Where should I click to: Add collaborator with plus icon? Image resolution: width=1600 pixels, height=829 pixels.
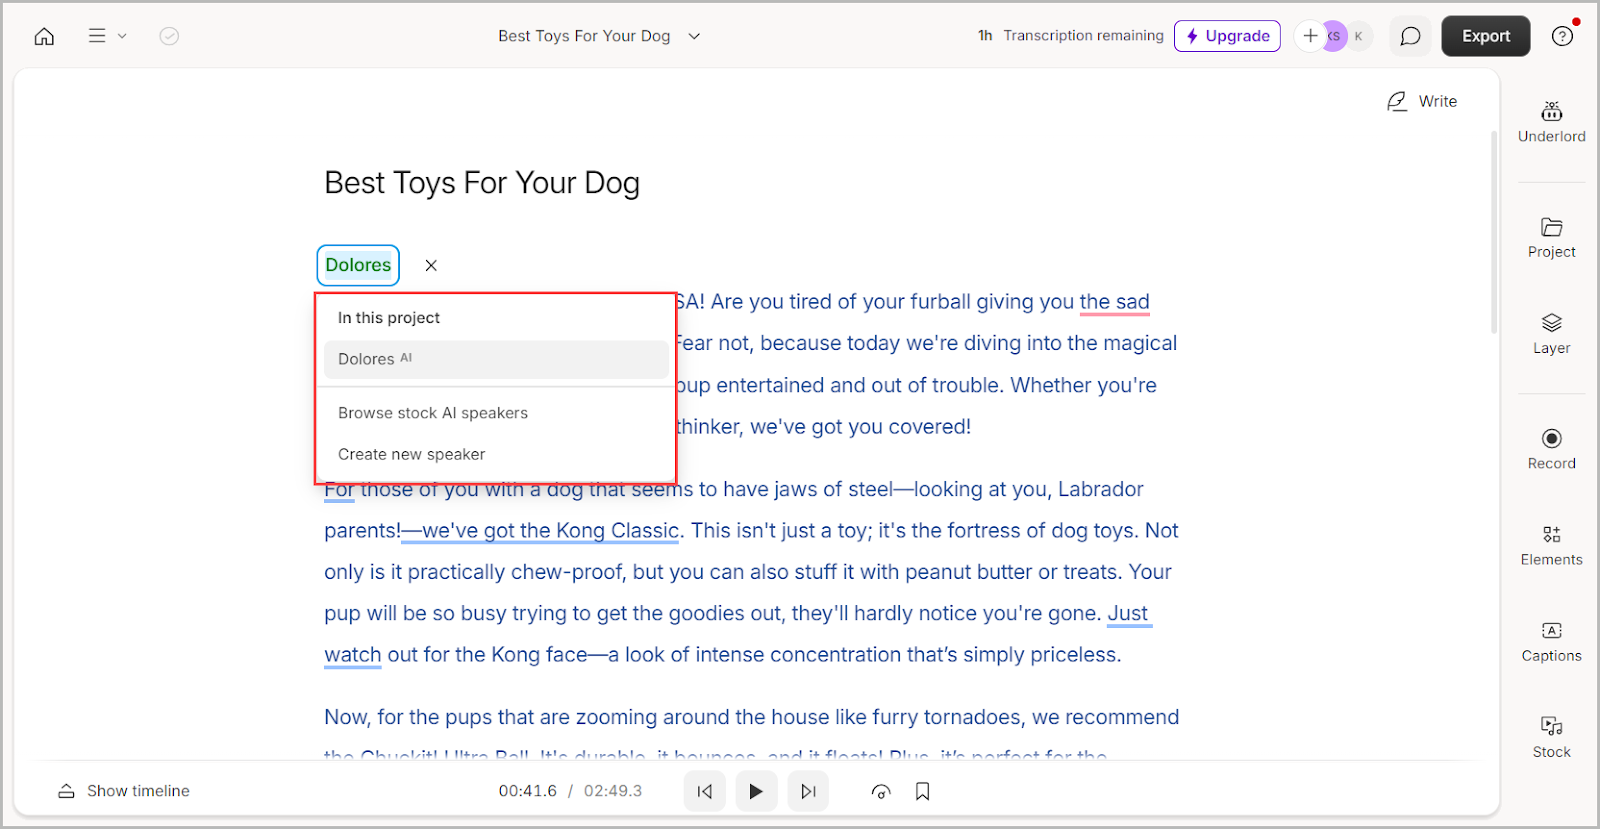[1309, 36]
